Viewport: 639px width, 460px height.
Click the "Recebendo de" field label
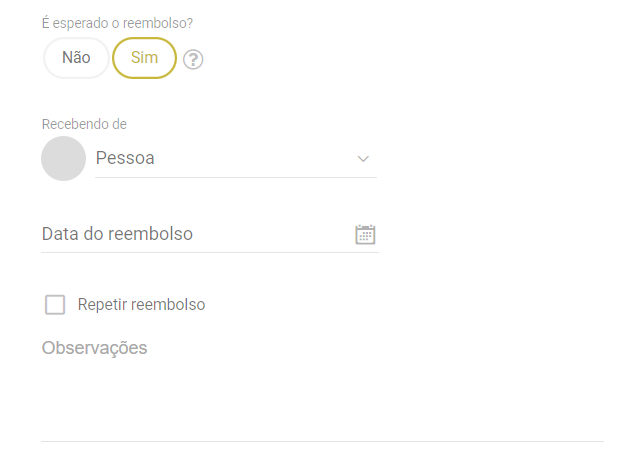pyautogui.click(x=84, y=124)
